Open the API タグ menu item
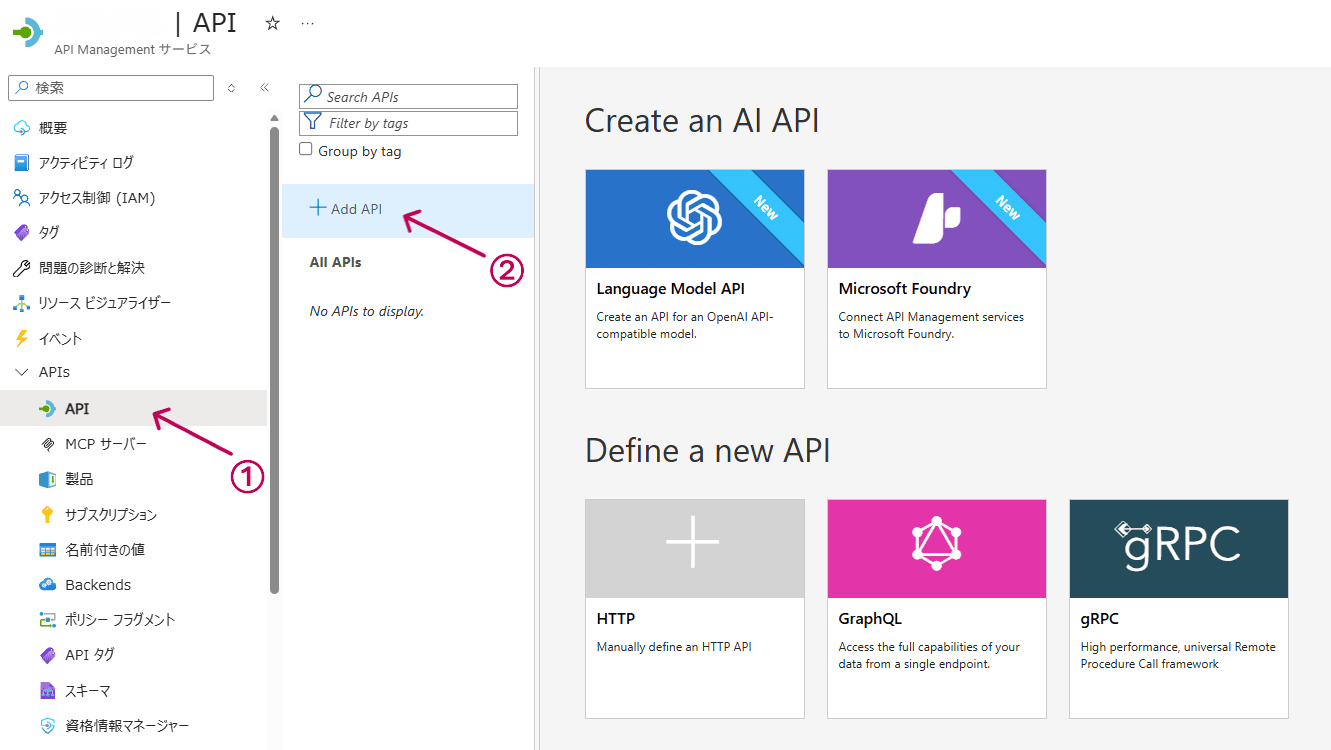1331x750 pixels. point(134,655)
